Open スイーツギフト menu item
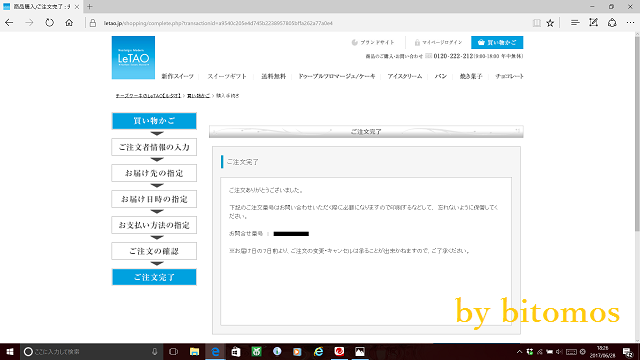The width and height of the screenshot is (640, 360). click(x=227, y=76)
